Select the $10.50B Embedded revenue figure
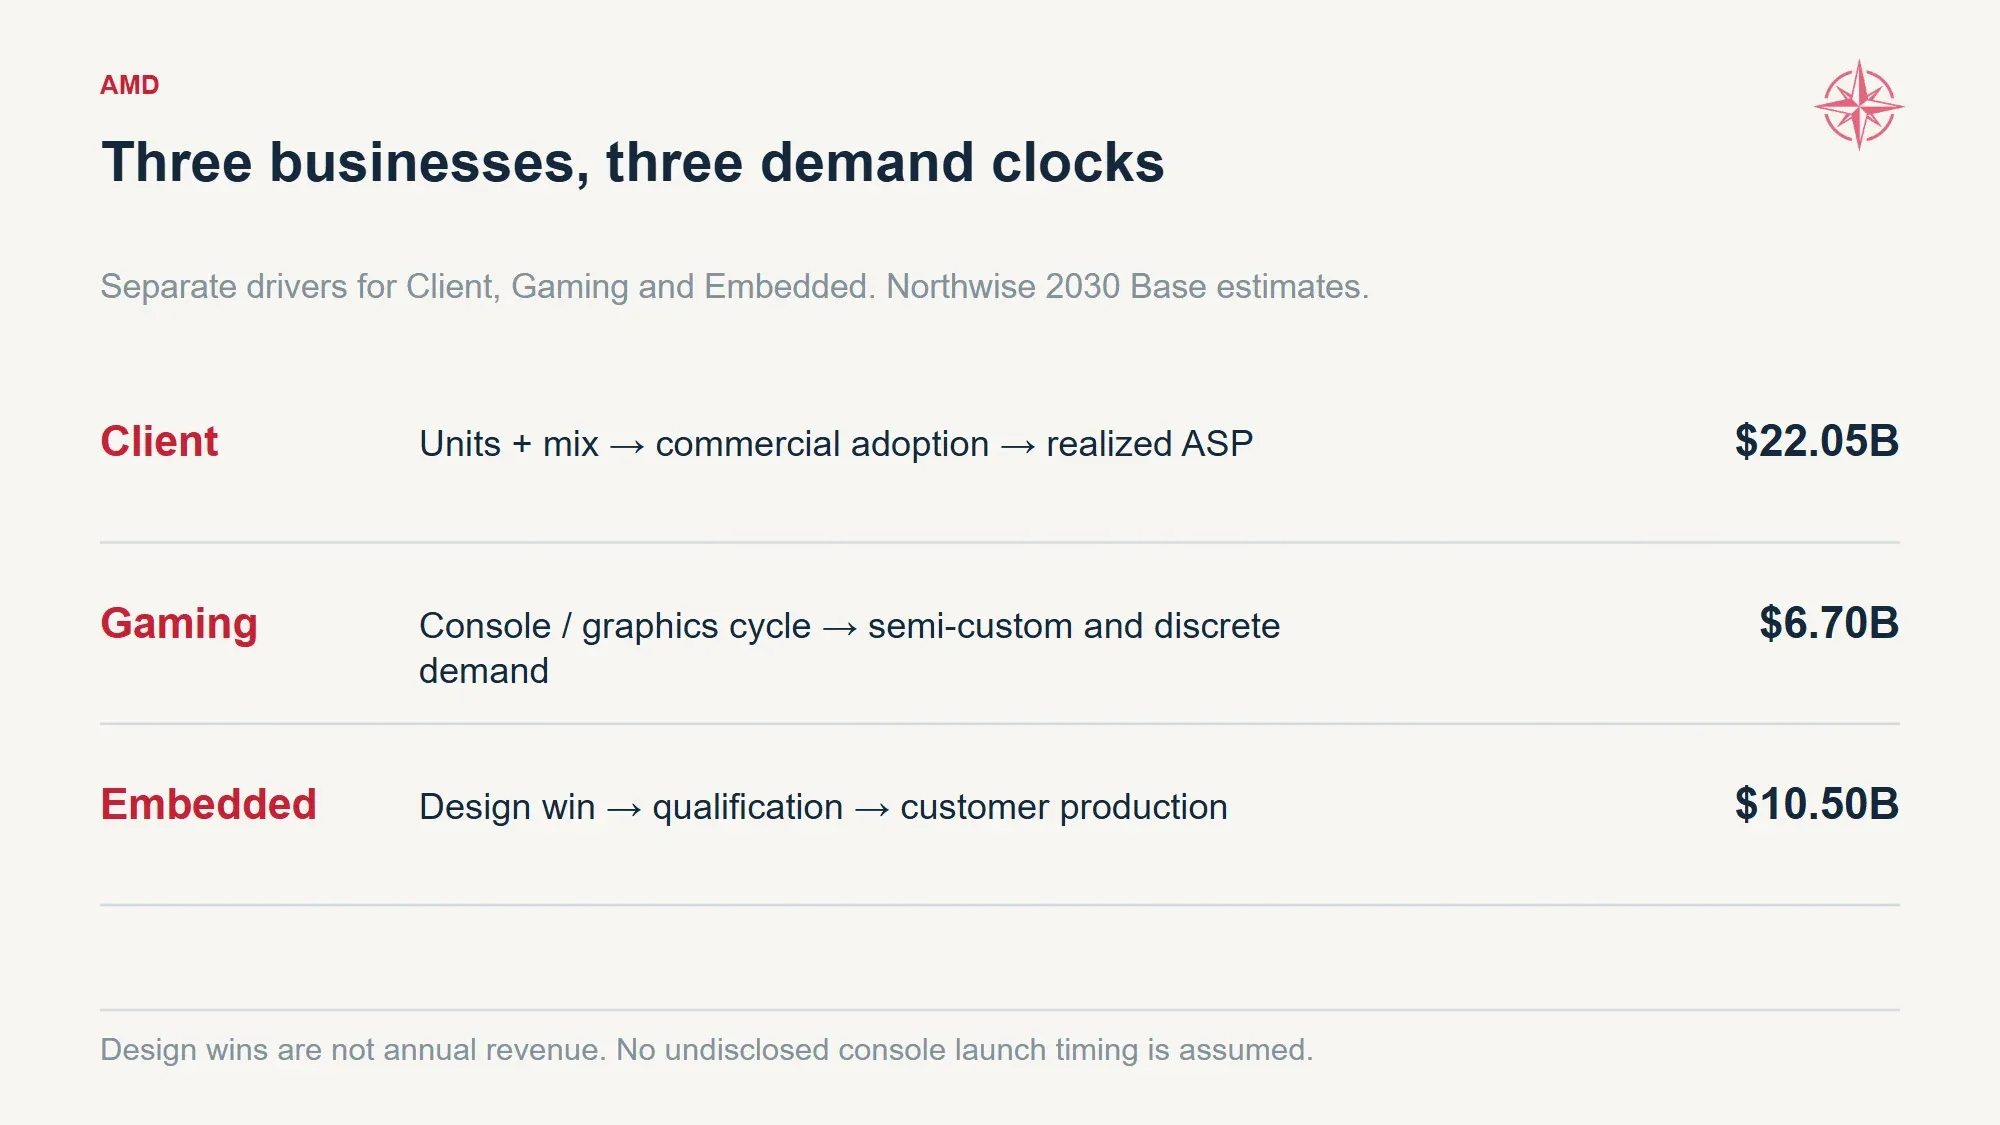The height and width of the screenshot is (1125, 2000). (1816, 804)
